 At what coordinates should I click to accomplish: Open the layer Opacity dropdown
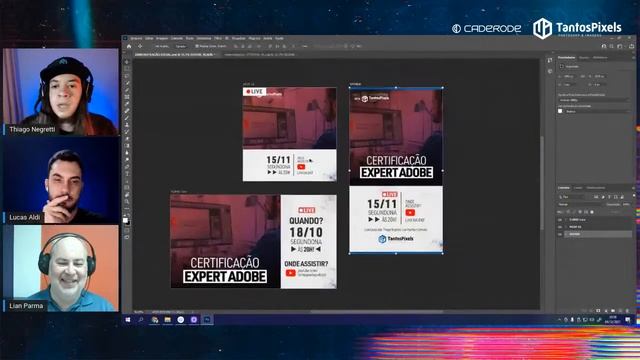point(626,204)
